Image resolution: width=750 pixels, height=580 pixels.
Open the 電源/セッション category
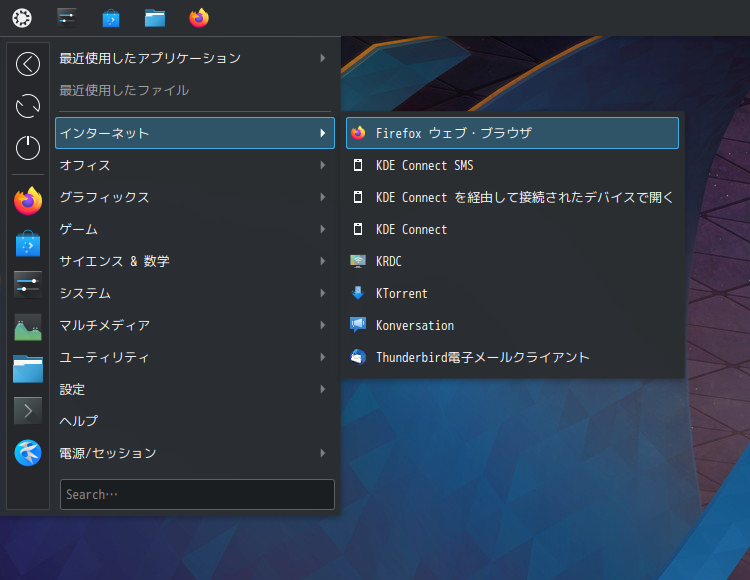click(195, 453)
